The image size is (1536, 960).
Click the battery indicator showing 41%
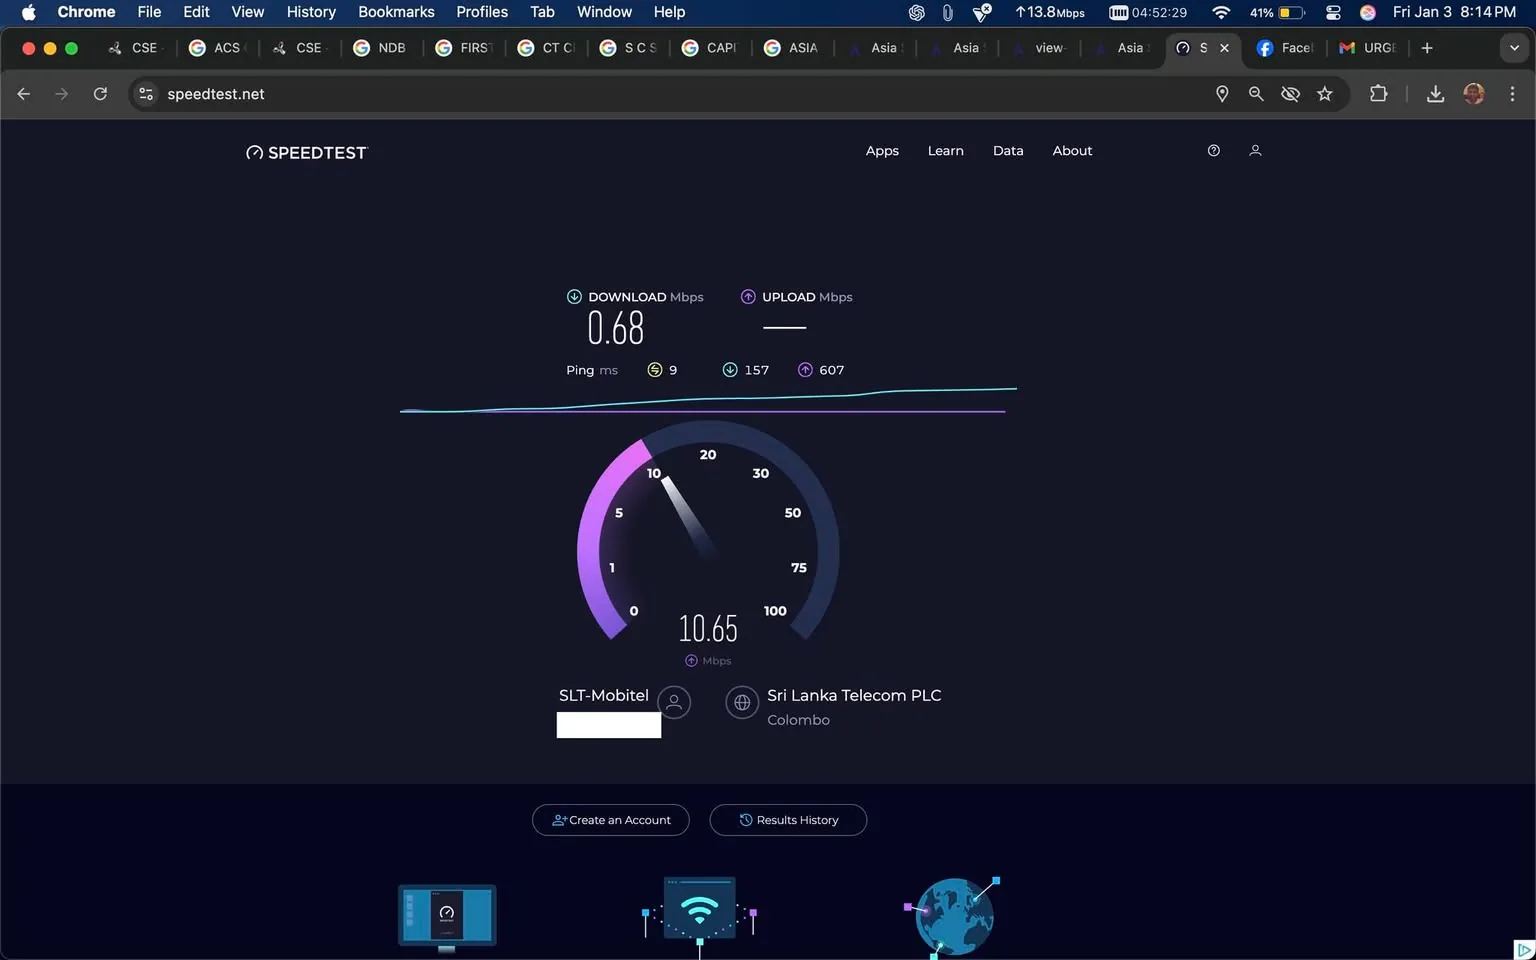pyautogui.click(x=1275, y=13)
